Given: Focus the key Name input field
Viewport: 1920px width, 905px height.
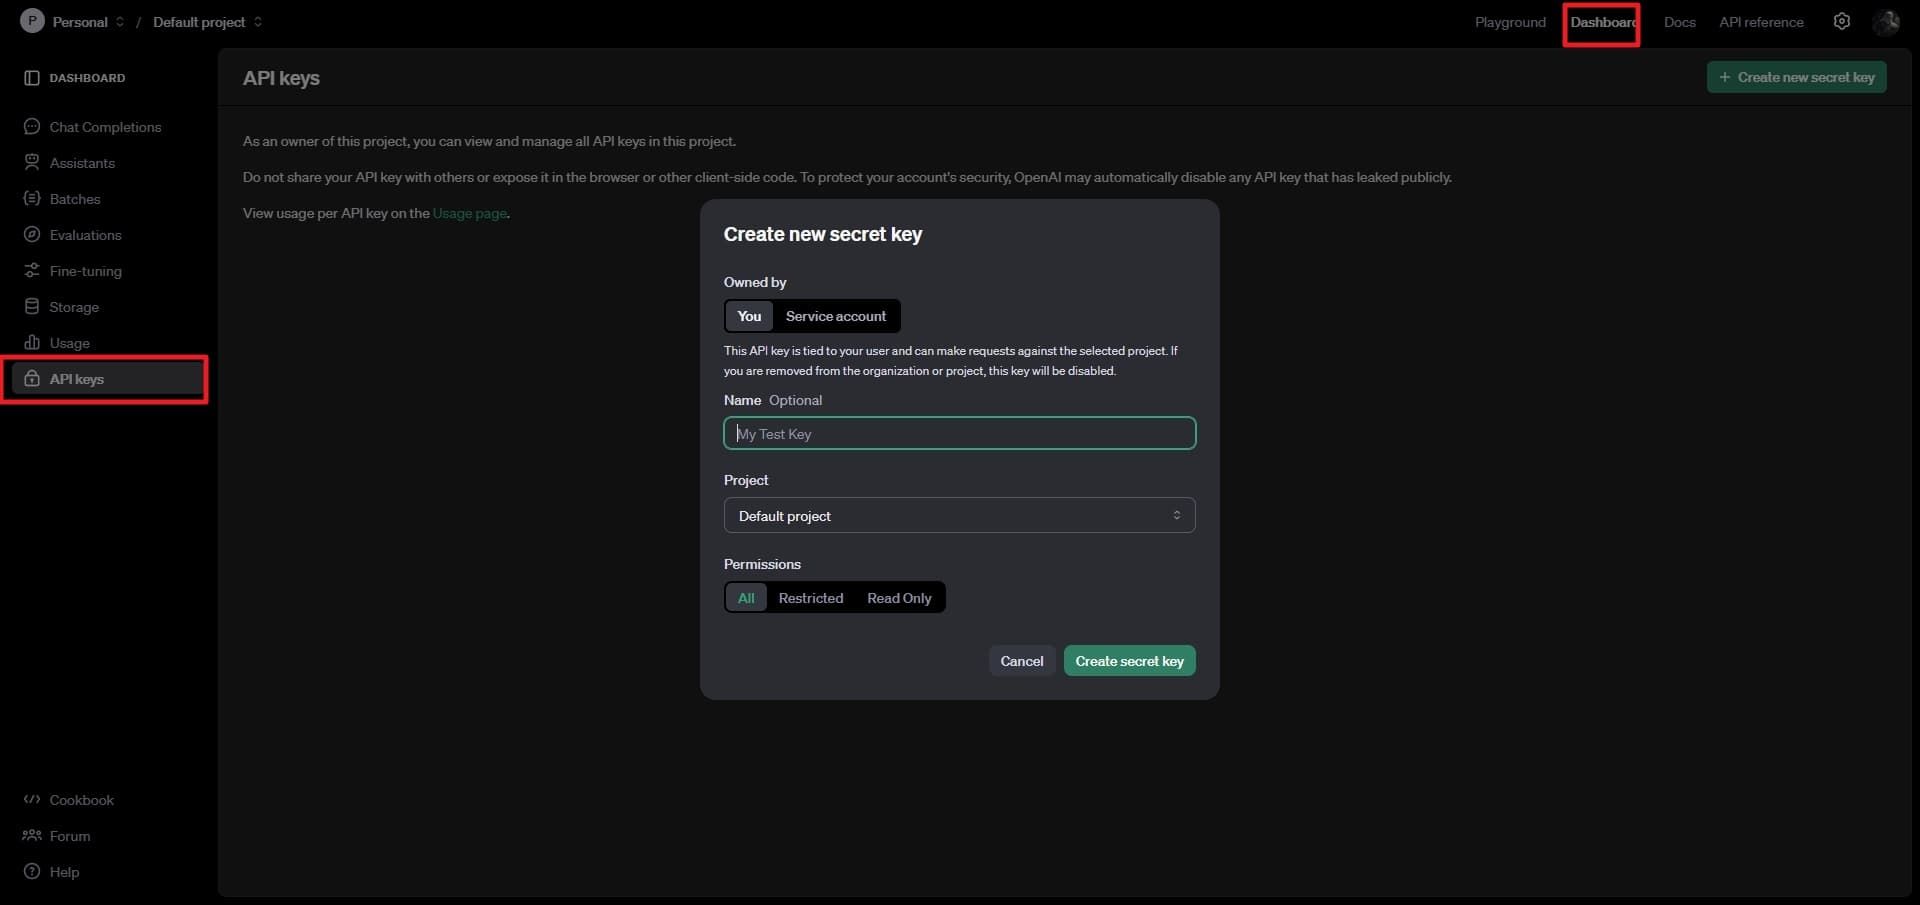Looking at the screenshot, I should click(959, 433).
